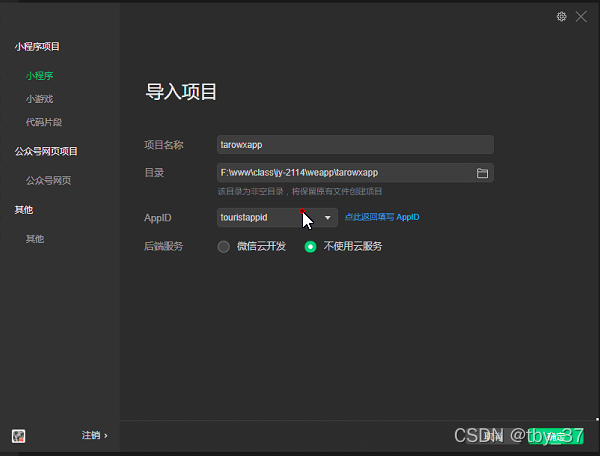The image size is (600, 456).
Task: Click 注销 to log out
Action: coord(94,435)
